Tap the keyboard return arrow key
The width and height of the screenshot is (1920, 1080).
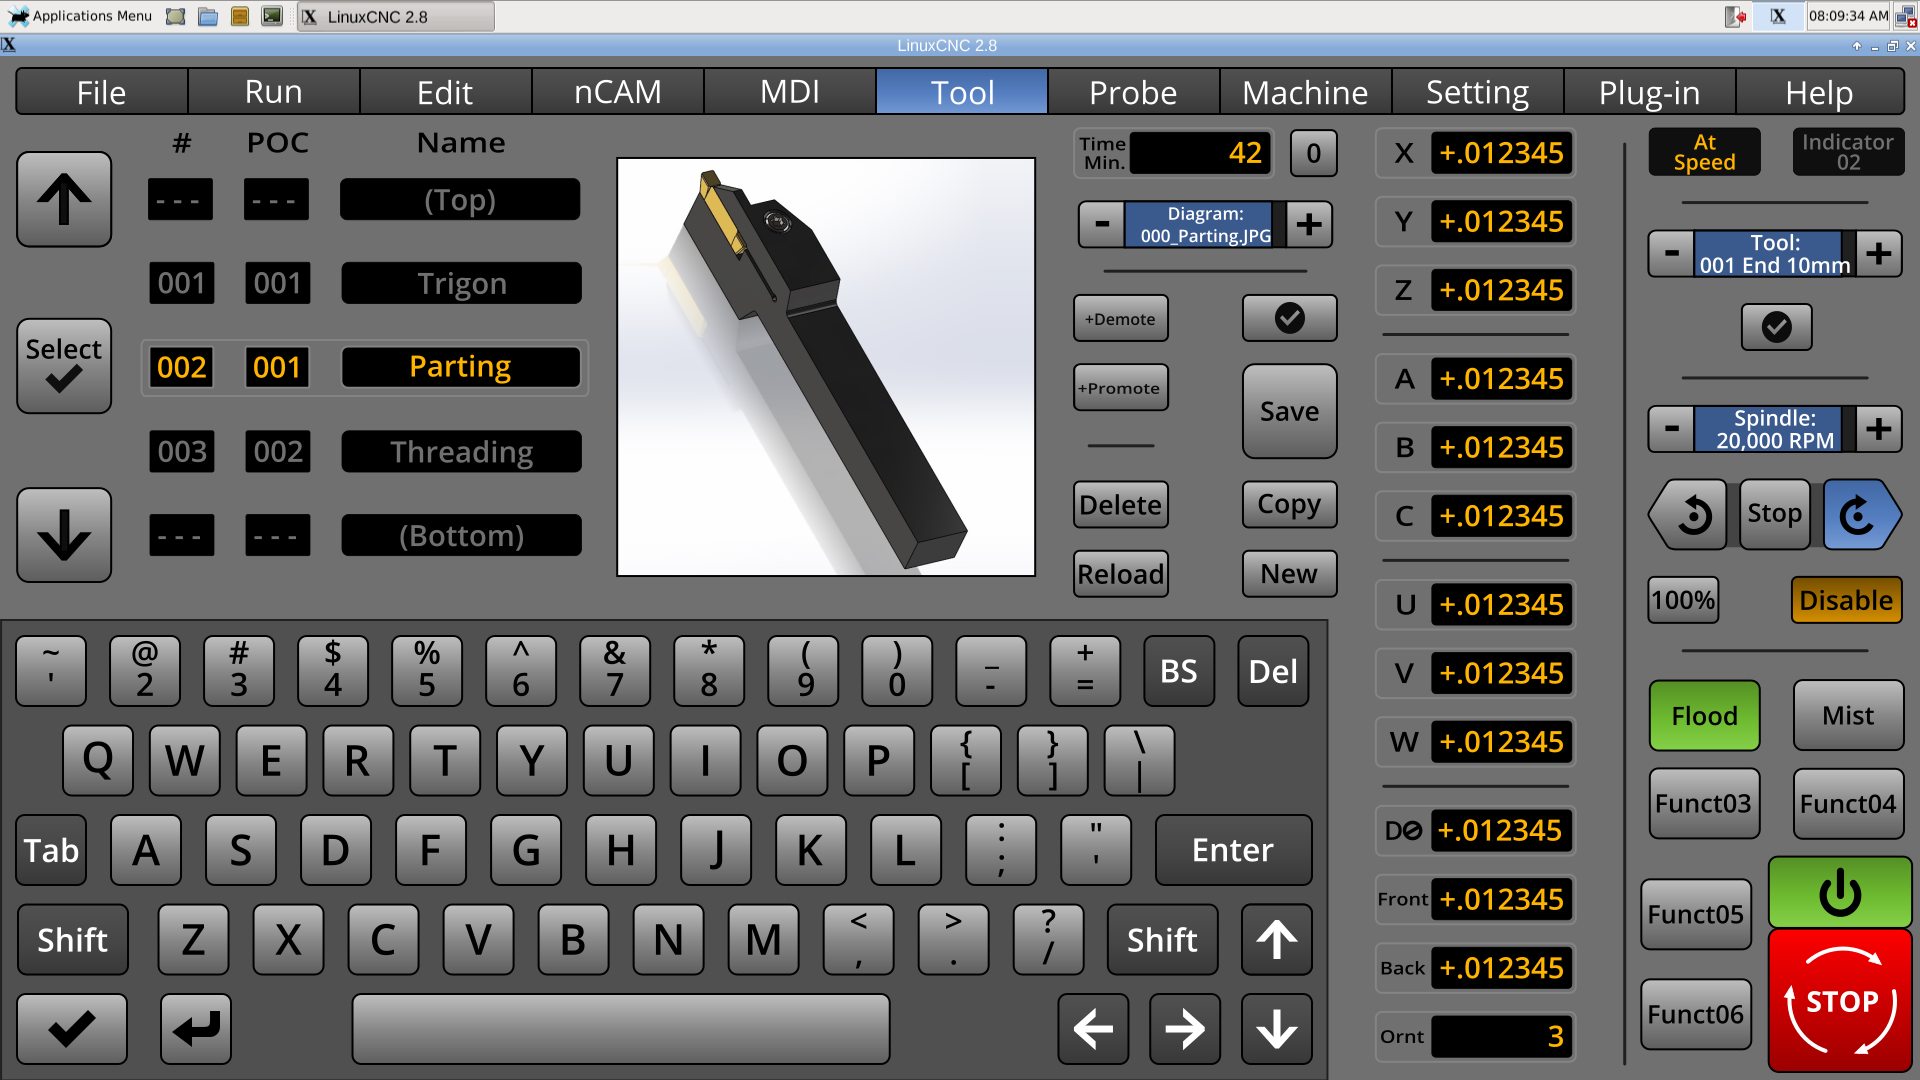click(196, 1028)
